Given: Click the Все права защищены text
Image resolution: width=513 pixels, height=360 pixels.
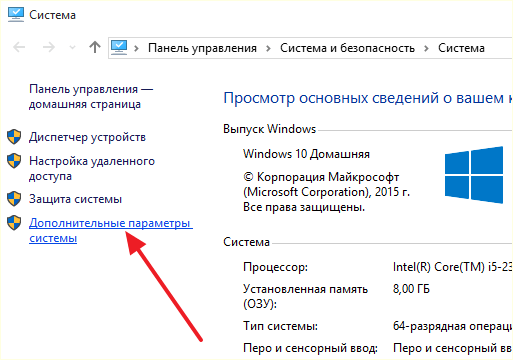Looking at the screenshot, I should [304, 207].
